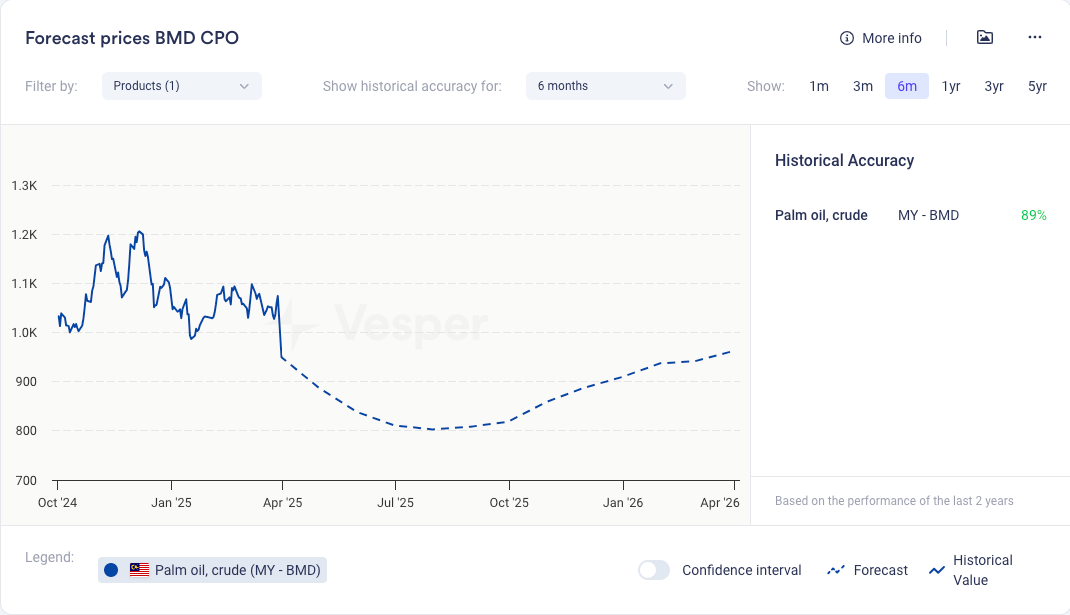Screen dimensions: 1070x615
Task: Open the three-dot options menu
Action: [x=1035, y=38]
